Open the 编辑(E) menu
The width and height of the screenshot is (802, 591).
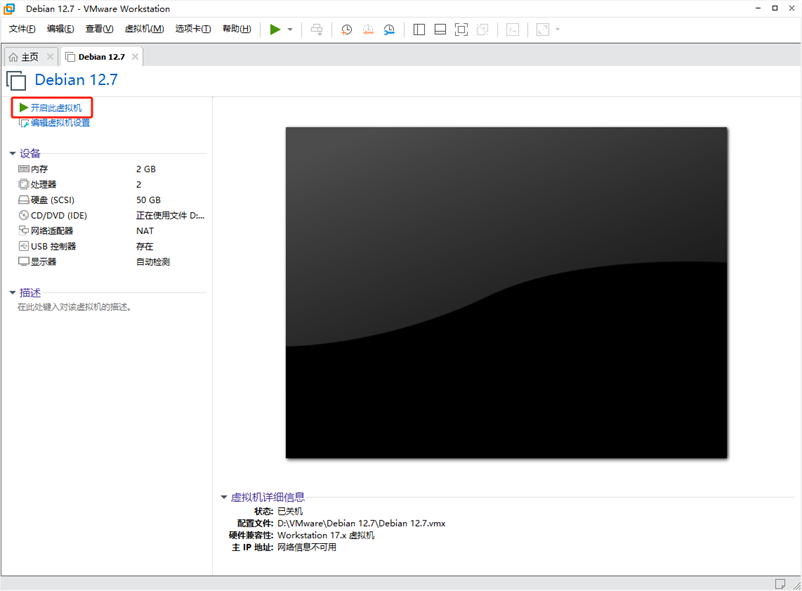pos(60,29)
